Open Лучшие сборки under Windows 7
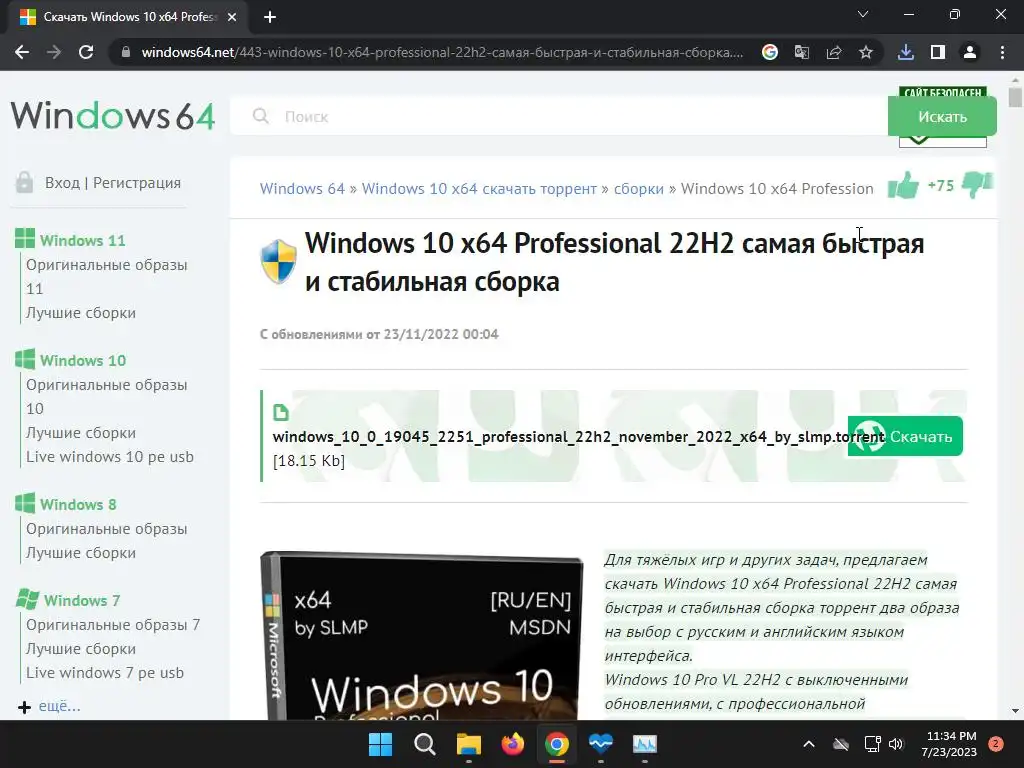Image resolution: width=1024 pixels, height=768 pixels. coord(81,648)
